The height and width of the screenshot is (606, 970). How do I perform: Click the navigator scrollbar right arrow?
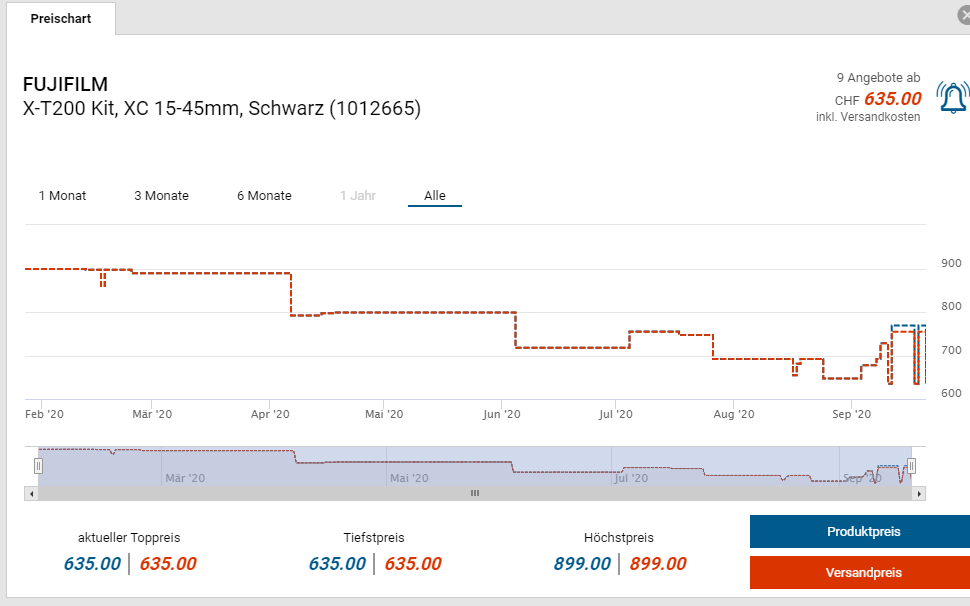click(x=919, y=493)
